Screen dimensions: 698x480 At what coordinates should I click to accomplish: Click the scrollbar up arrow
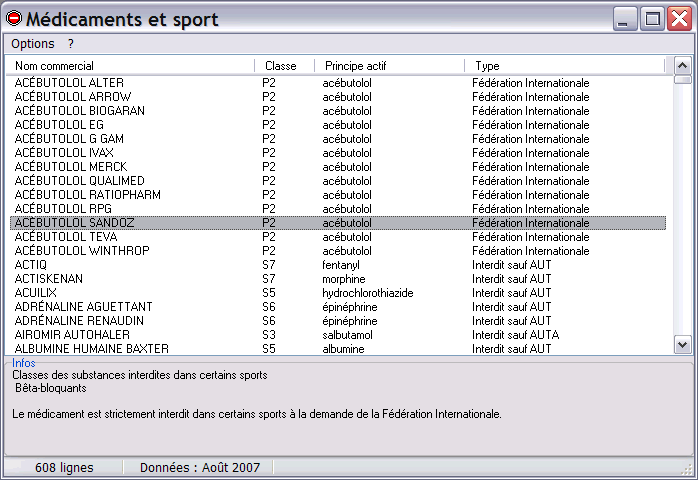[x=682, y=66]
